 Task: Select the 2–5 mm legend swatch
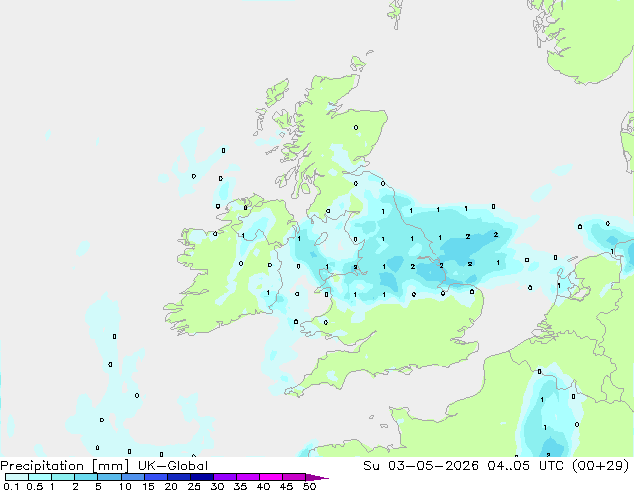(86, 477)
